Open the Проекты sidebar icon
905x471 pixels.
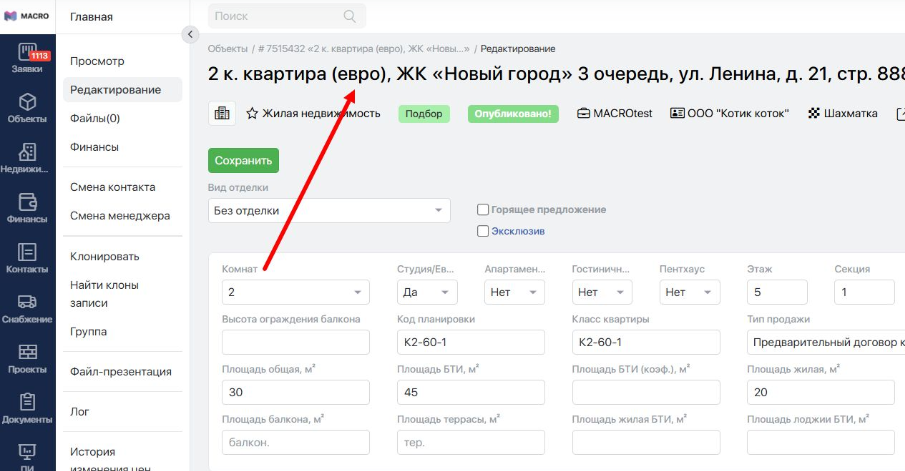pyautogui.click(x=27, y=352)
